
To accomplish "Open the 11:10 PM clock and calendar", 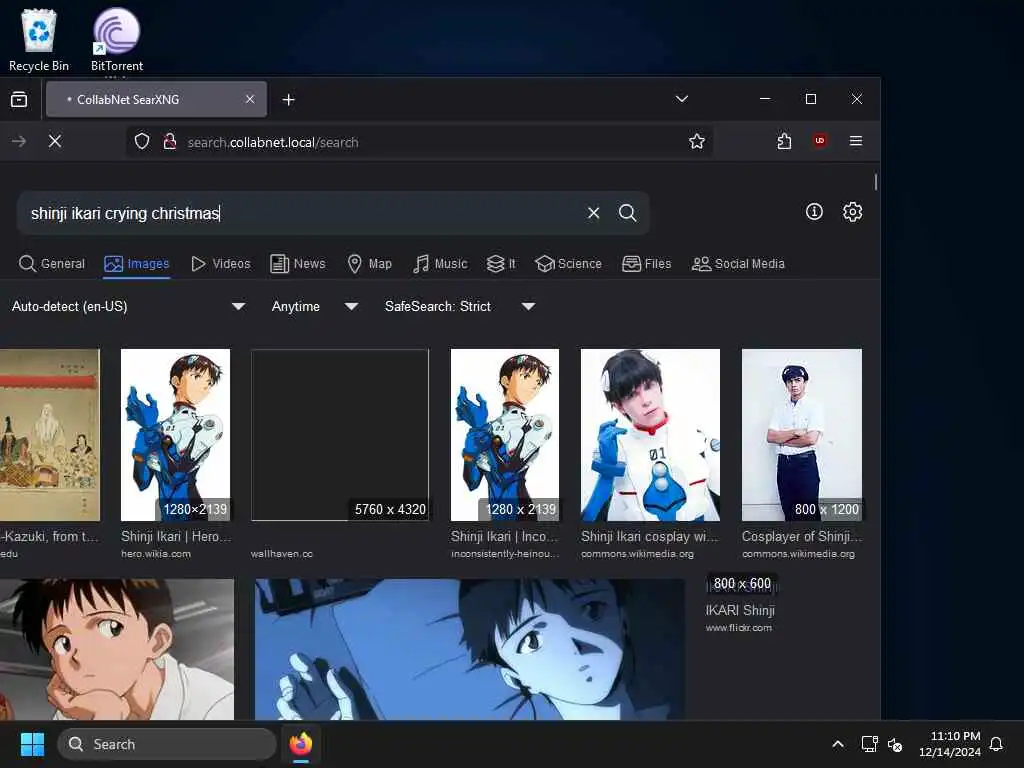I will pyautogui.click(x=950, y=744).
